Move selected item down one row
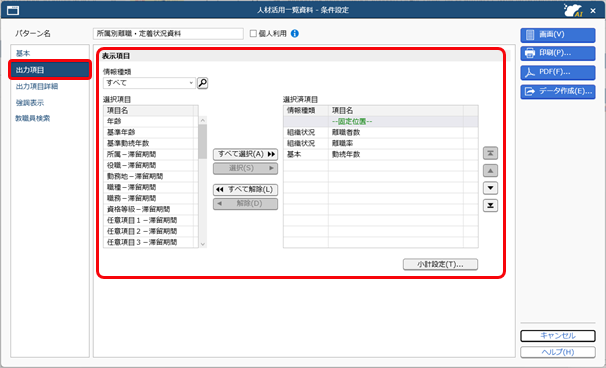Viewport: 606px width, 368px height. click(x=490, y=188)
